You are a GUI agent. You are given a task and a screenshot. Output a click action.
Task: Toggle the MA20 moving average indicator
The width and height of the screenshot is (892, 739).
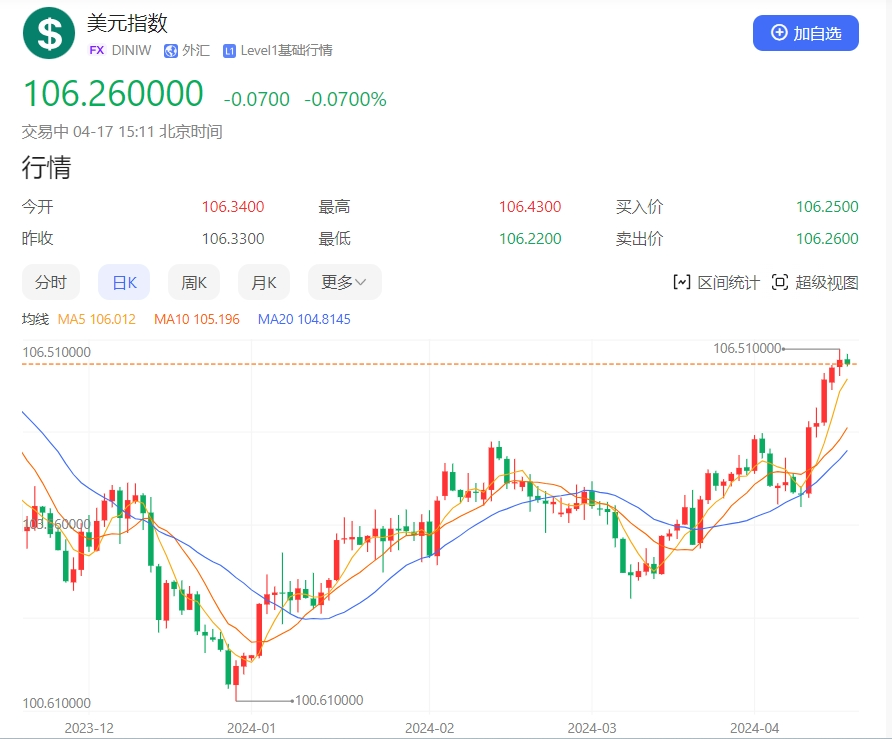(x=304, y=319)
